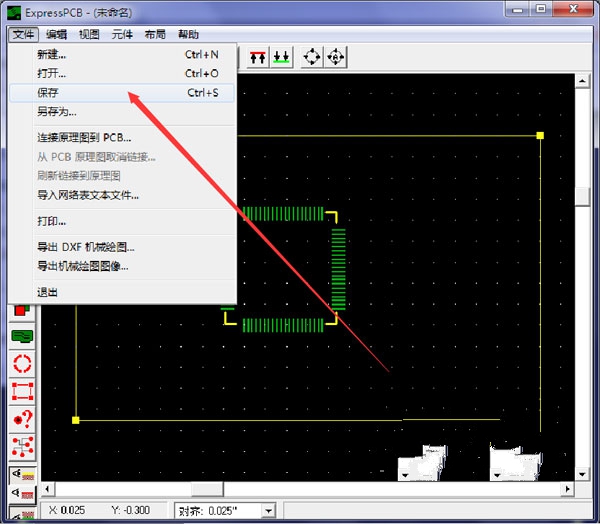
Task: Select the green trace routing tool icon
Action: click(x=22, y=336)
